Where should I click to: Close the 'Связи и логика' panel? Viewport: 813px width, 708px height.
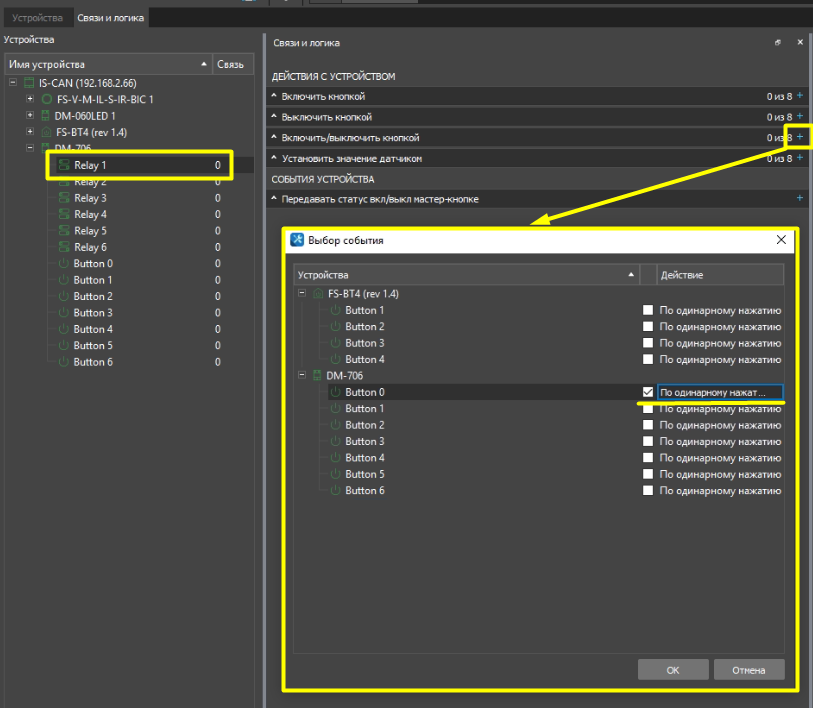click(x=799, y=43)
